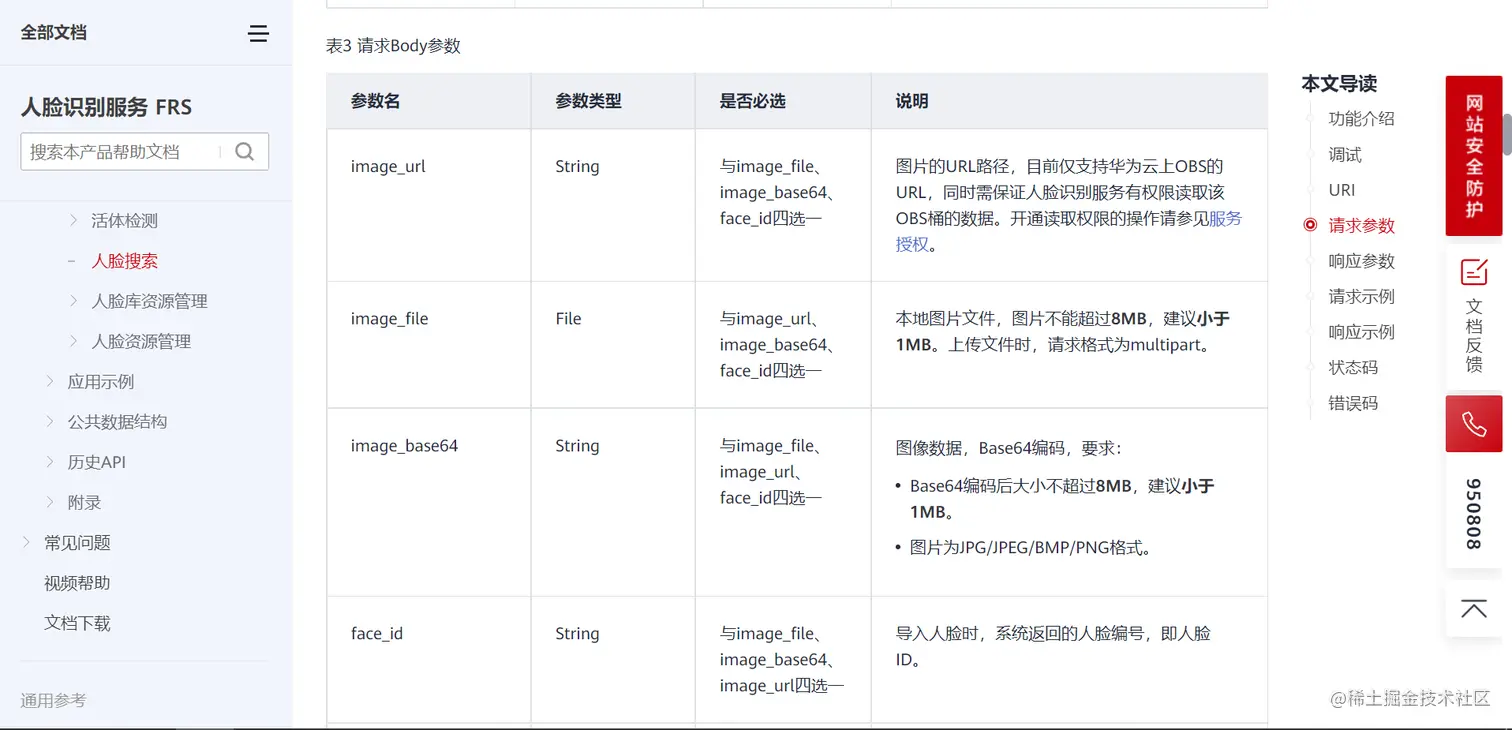Click the 通用参考 sidebar label

tap(54, 700)
